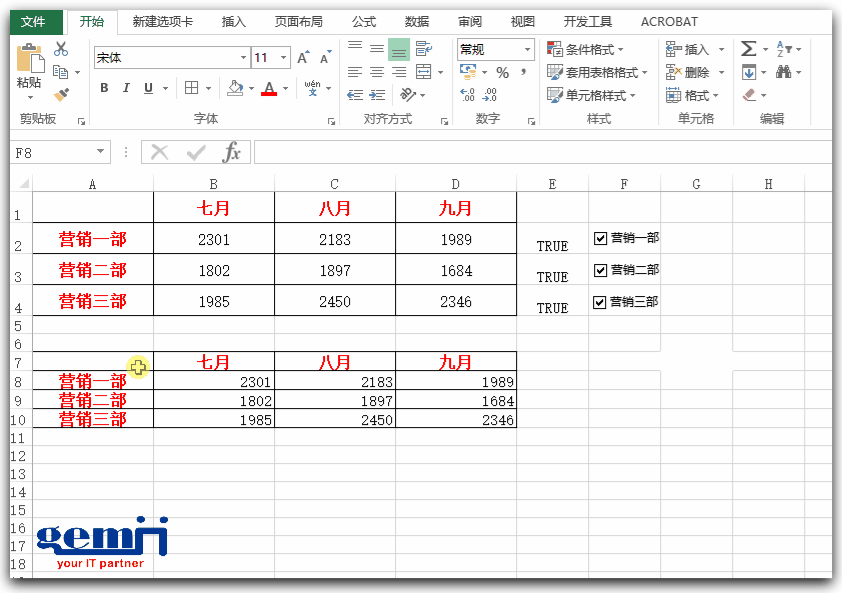Open the Font Color red swatch
Screen dimensions: 842x593
[x=270, y=89]
